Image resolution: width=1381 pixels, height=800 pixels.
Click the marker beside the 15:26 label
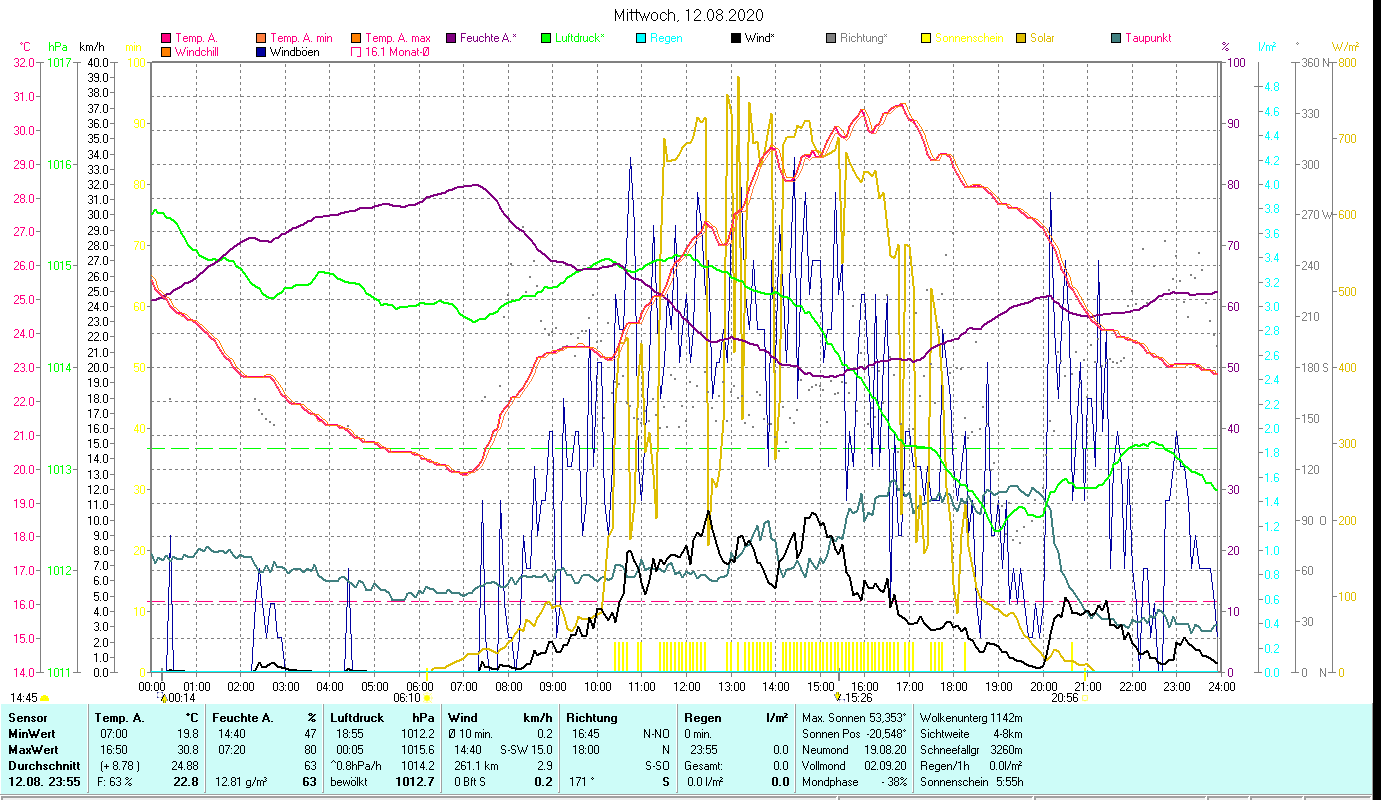[838, 697]
